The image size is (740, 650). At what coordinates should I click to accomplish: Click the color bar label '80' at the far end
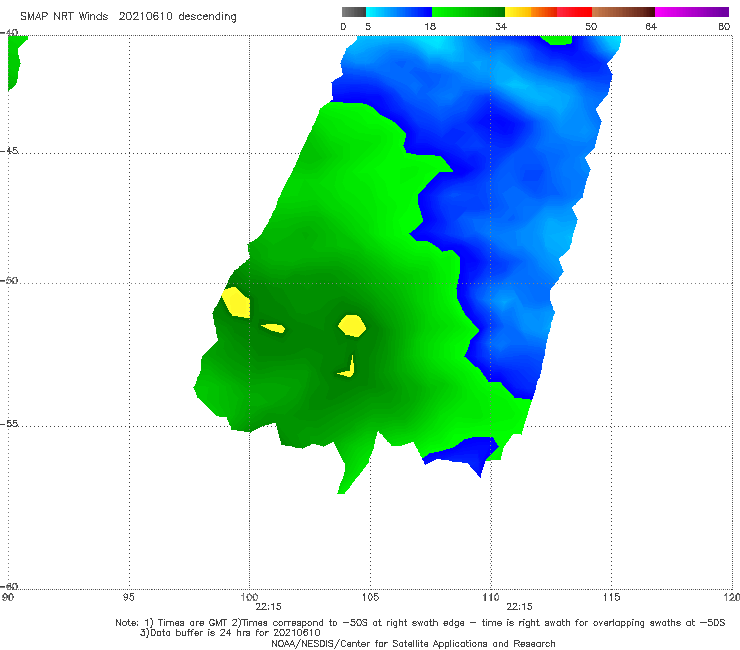coord(724,27)
